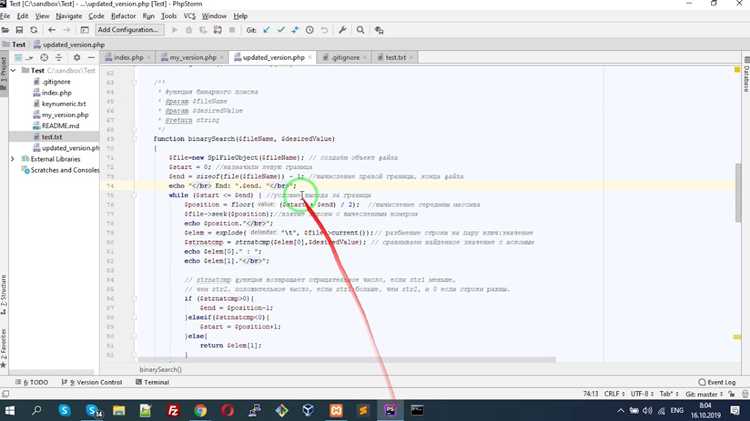750x421 pixels.
Task: Click the FileZilla icon in the taskbar
Action: pos(173,410)
